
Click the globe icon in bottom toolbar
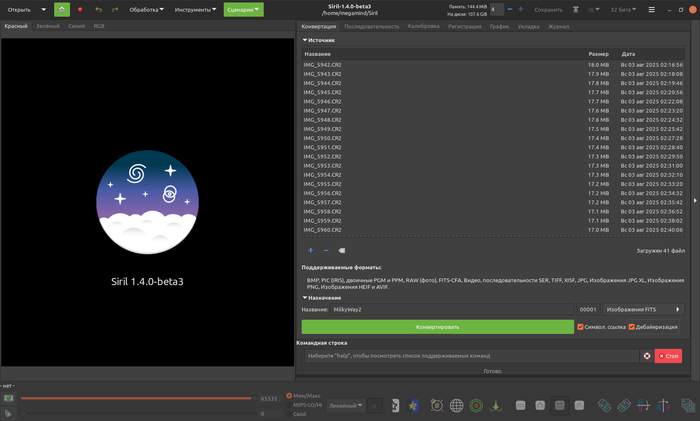point(457,405)
